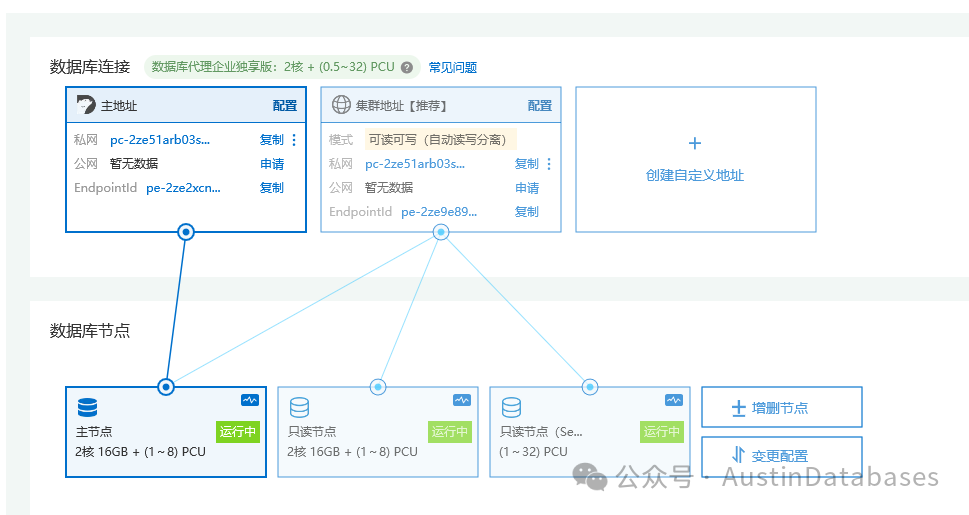Screen dimensions: 969x515
Task: Click database icon of 主节点
Action: click(x=87, y=408)
